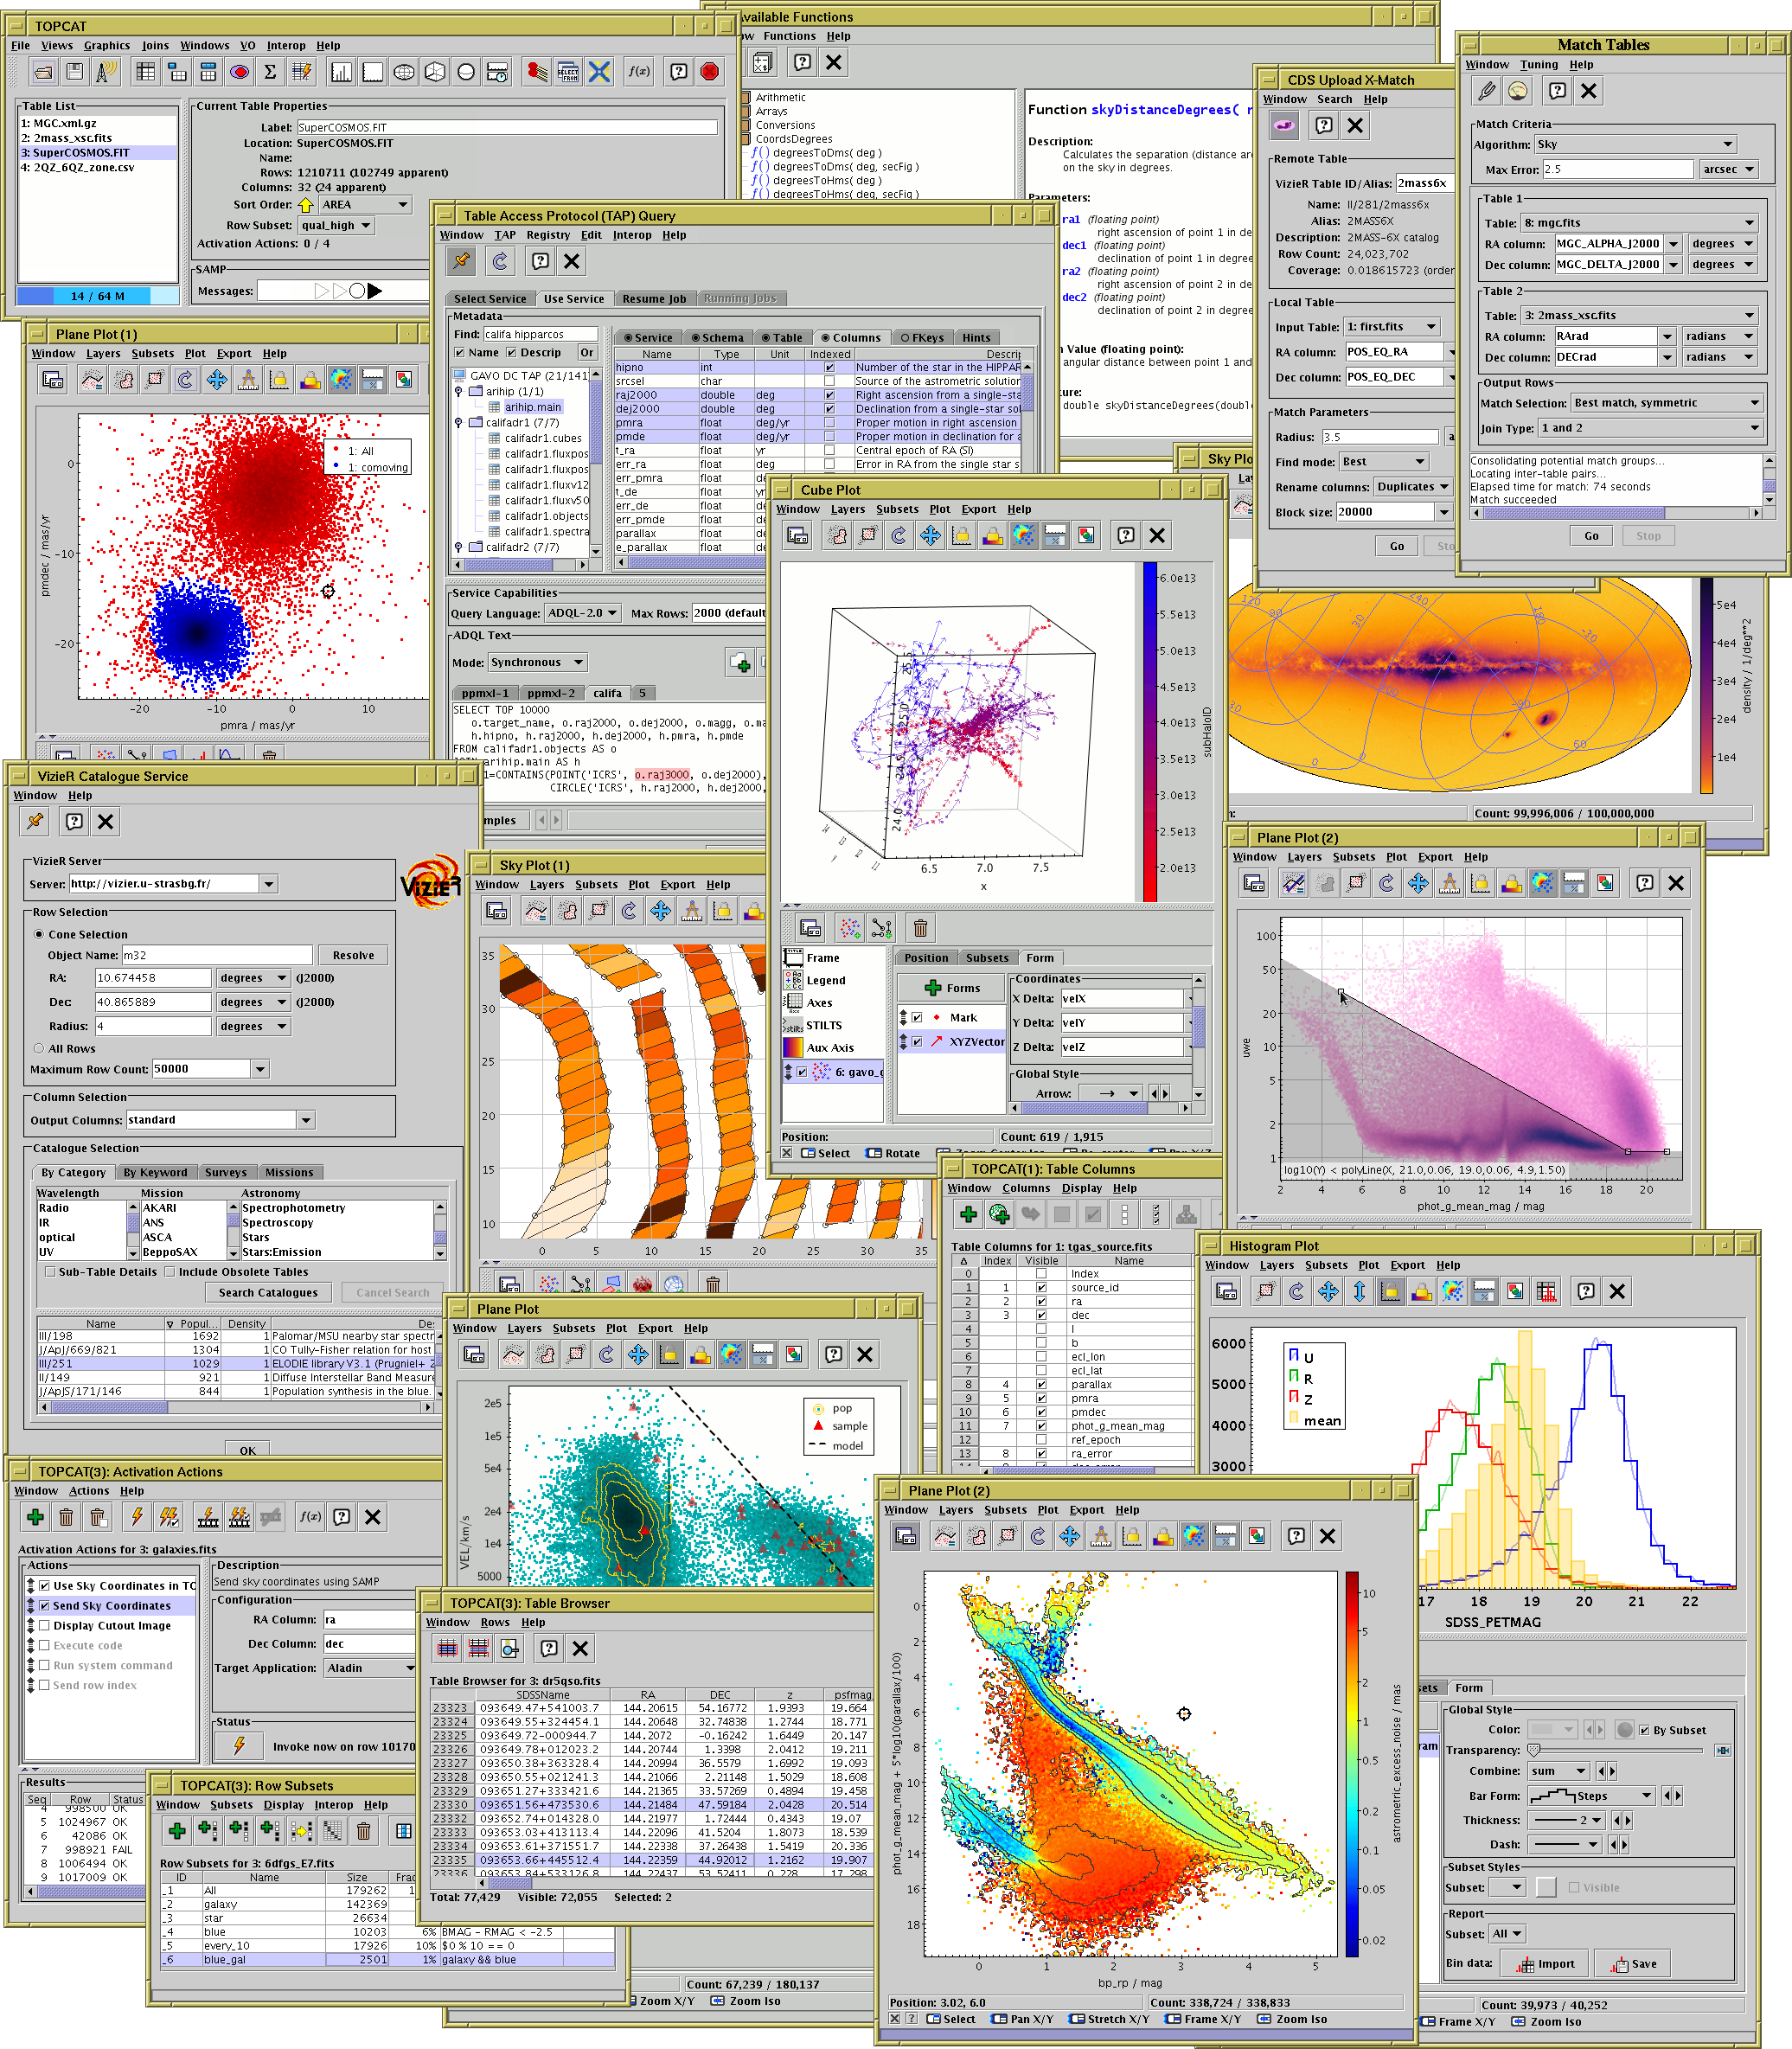Click the Activation Actions green plus icon
The width and height of the screenshot is (1792, 2049).
click(35, 1517)
